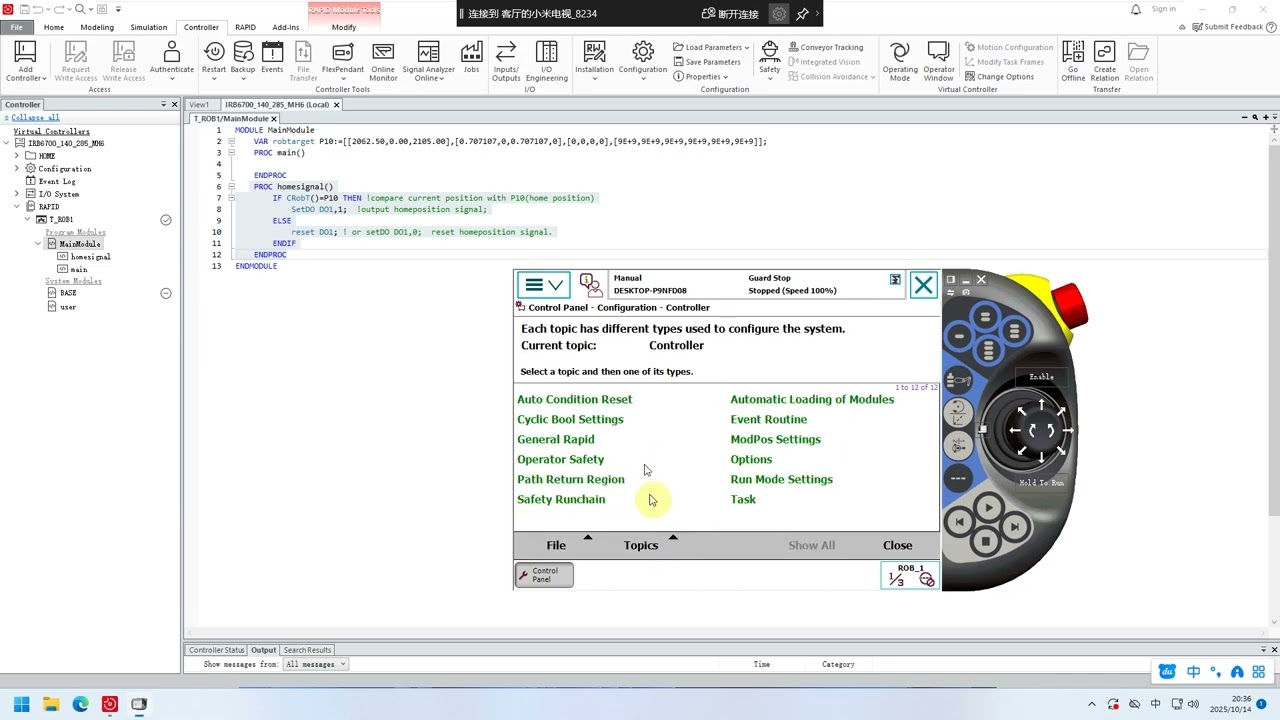Open the Task configuration type
The height and width of the screenshot is (720, 1280).
point(743,499)
